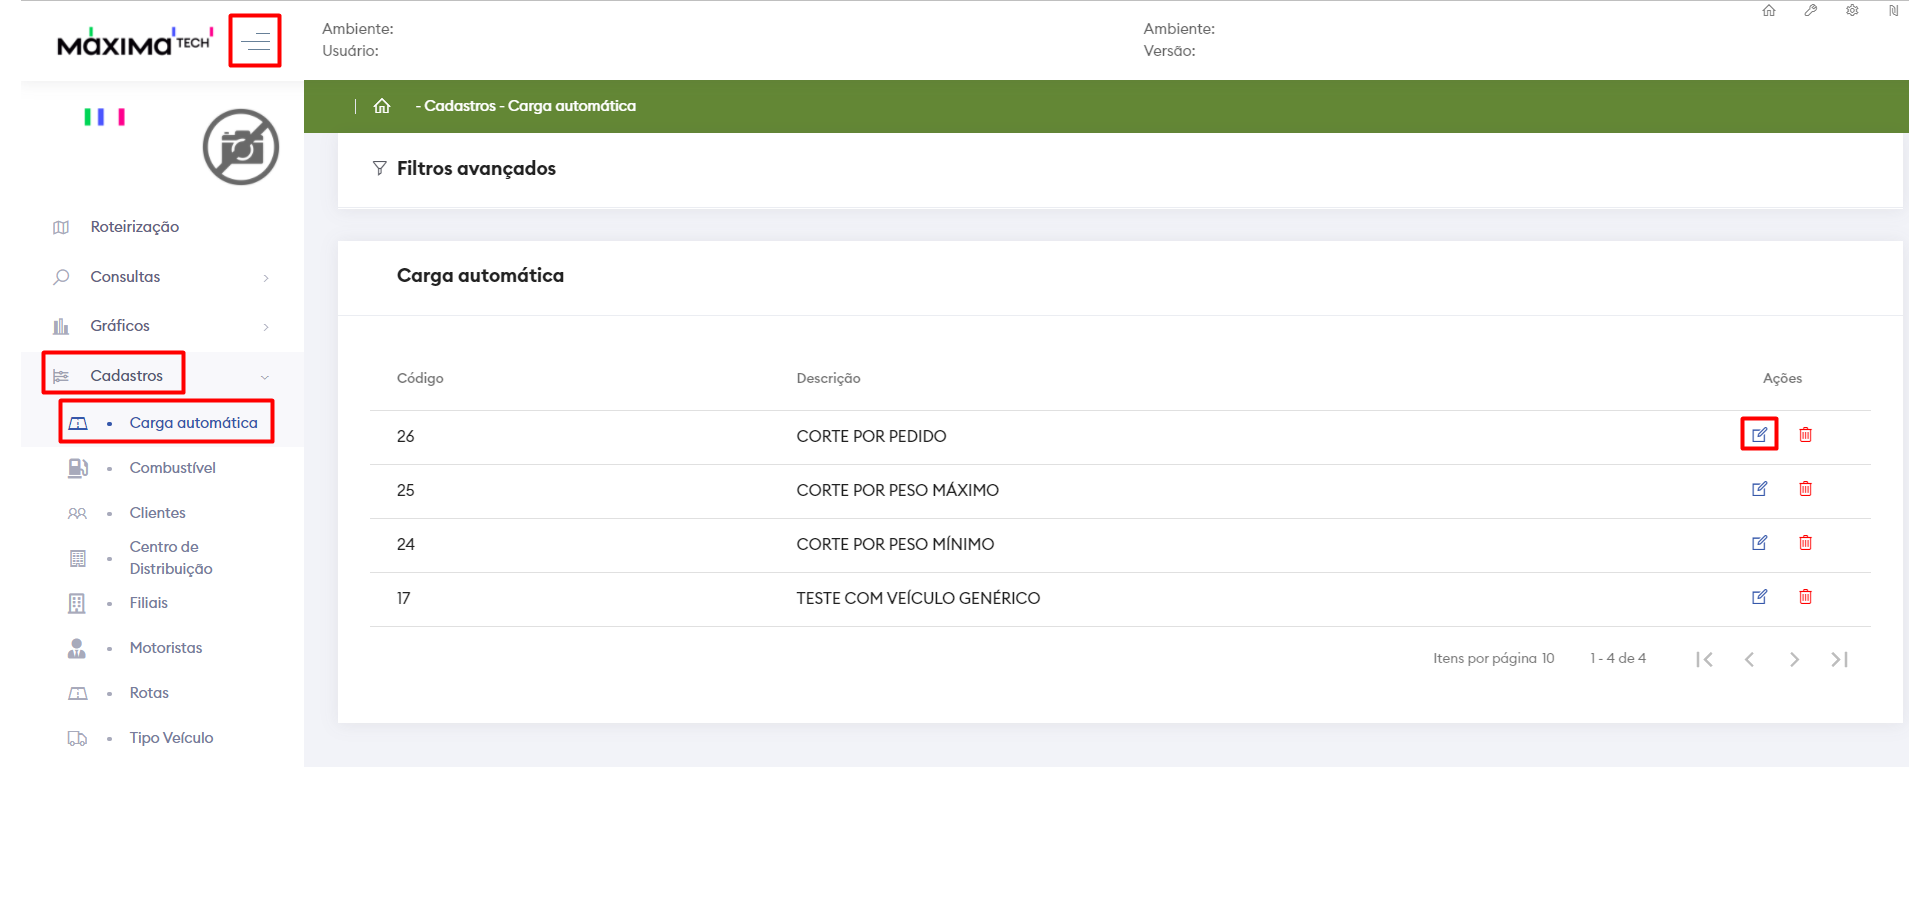Go to the next page of results
Screen dimensions: 1909x903
click(x=1795, y=659)
